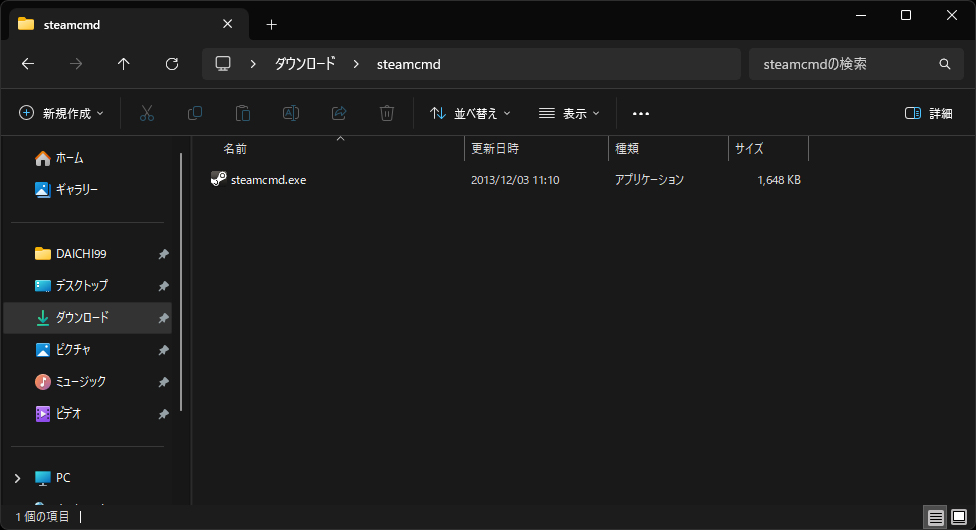Open the 表示 view dropdown

(569, 113)
